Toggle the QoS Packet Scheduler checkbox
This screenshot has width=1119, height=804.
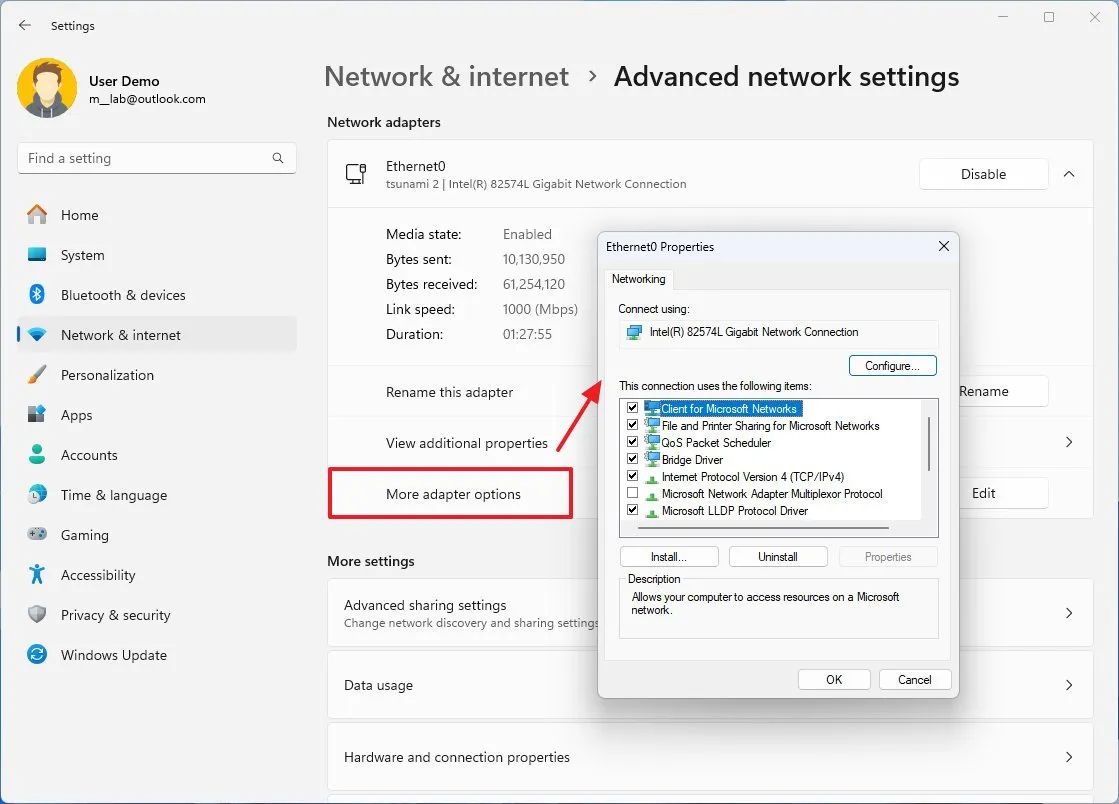tap(632, 442)
